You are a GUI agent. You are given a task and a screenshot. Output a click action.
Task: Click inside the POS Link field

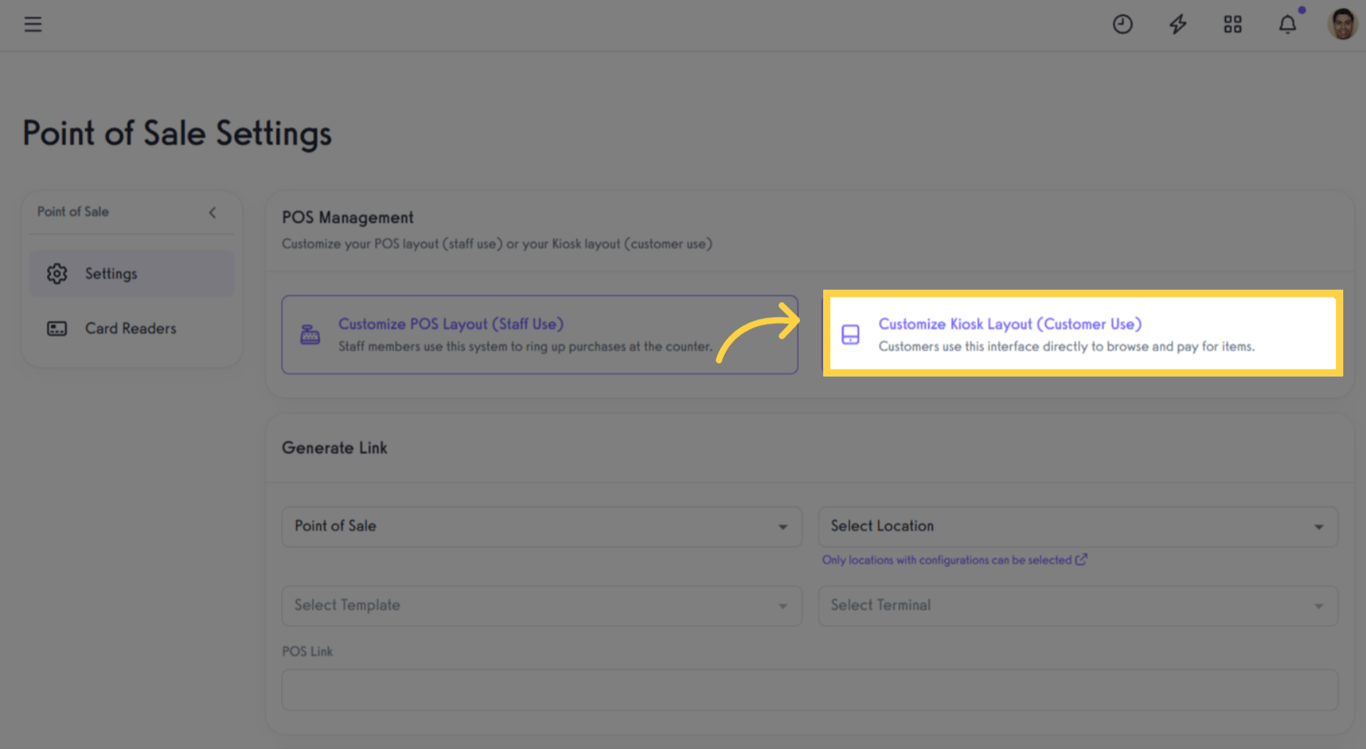(808, 690)
